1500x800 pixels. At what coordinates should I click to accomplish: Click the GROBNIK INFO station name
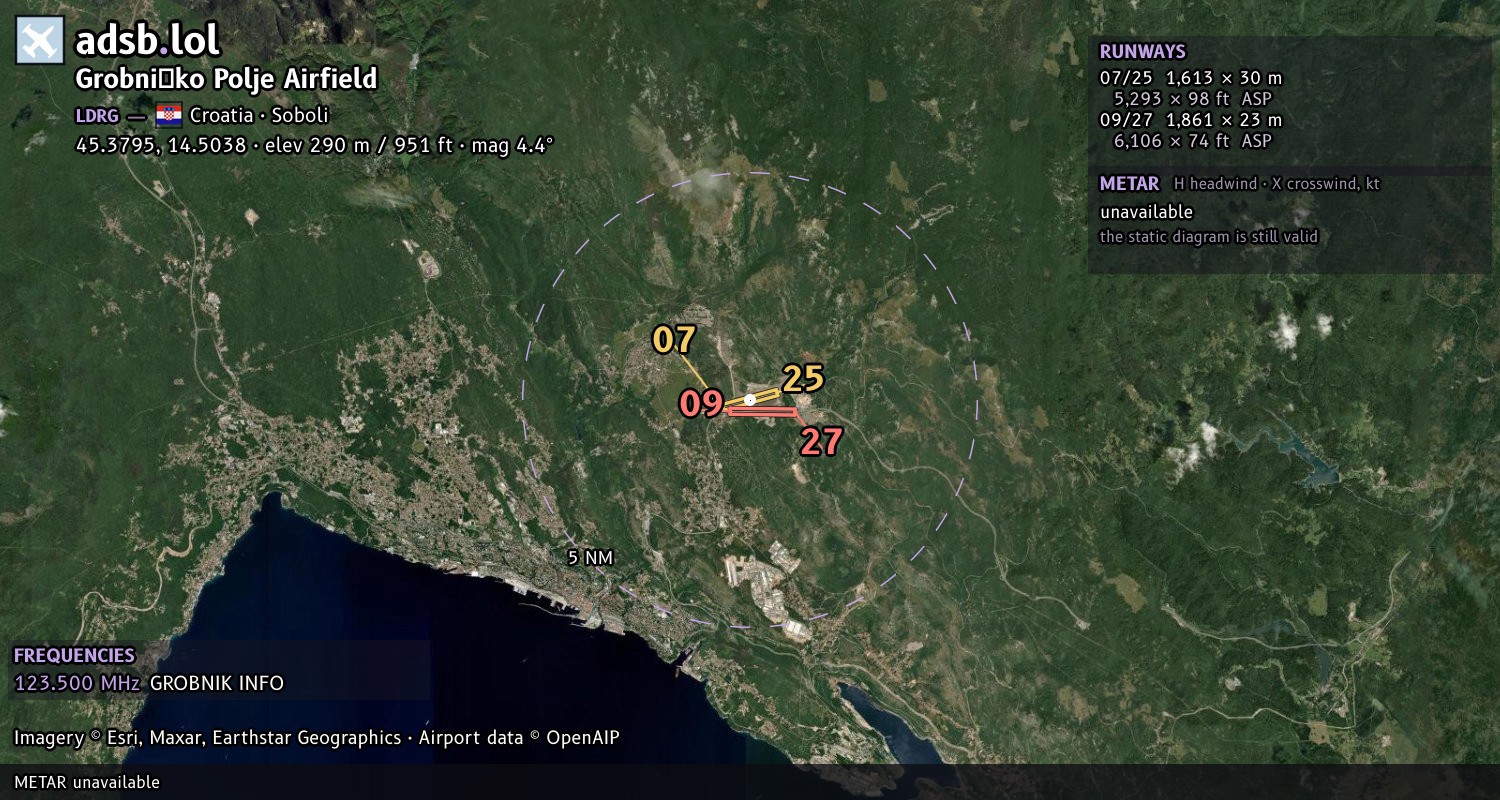click(x=217, y=684)
